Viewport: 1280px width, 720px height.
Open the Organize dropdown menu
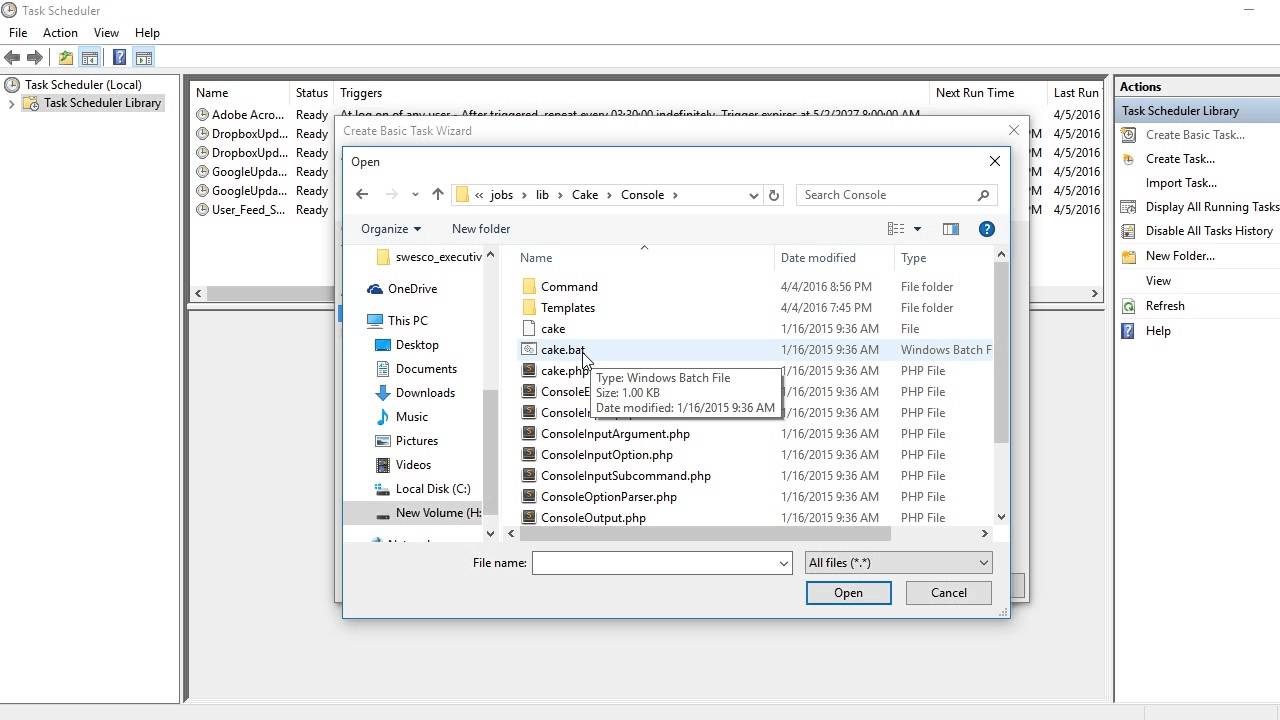391,229
